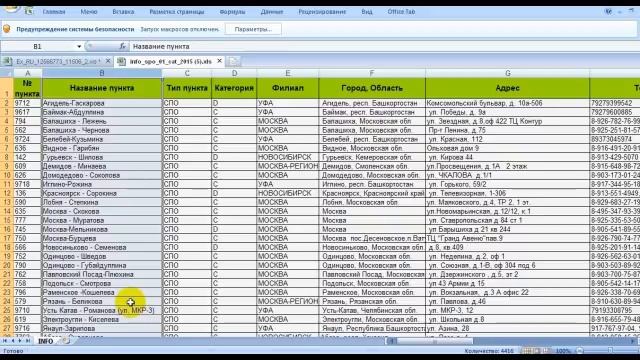Click the Тип пункта header cell
Screen dimensions: 640x360
187,88
